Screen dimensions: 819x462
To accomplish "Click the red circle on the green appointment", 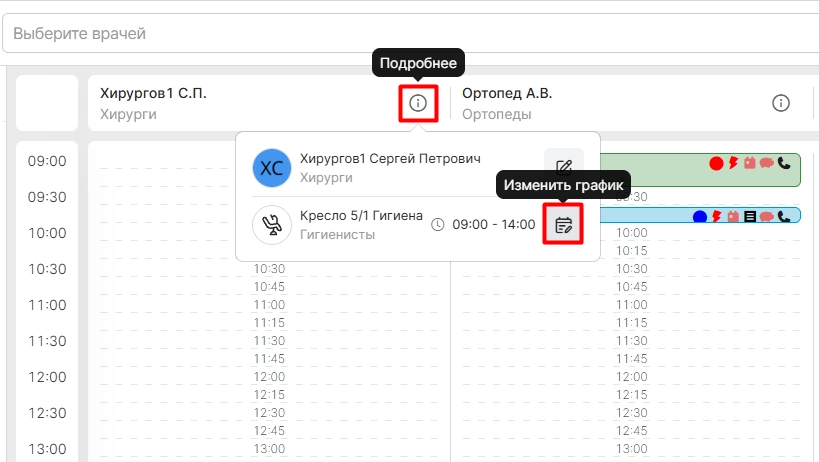I will tap(716, 163).
